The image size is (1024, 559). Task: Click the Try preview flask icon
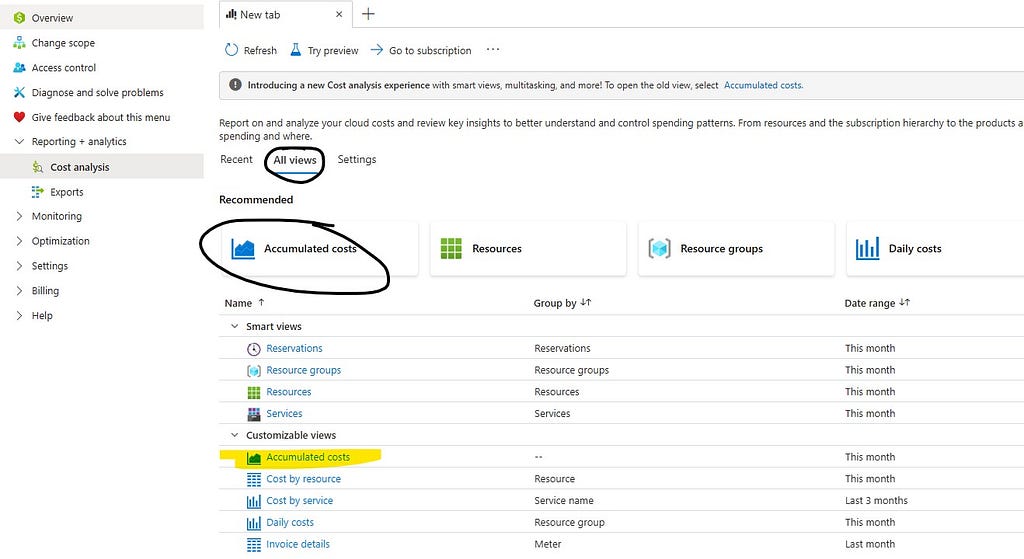click(x=296, y=50)
